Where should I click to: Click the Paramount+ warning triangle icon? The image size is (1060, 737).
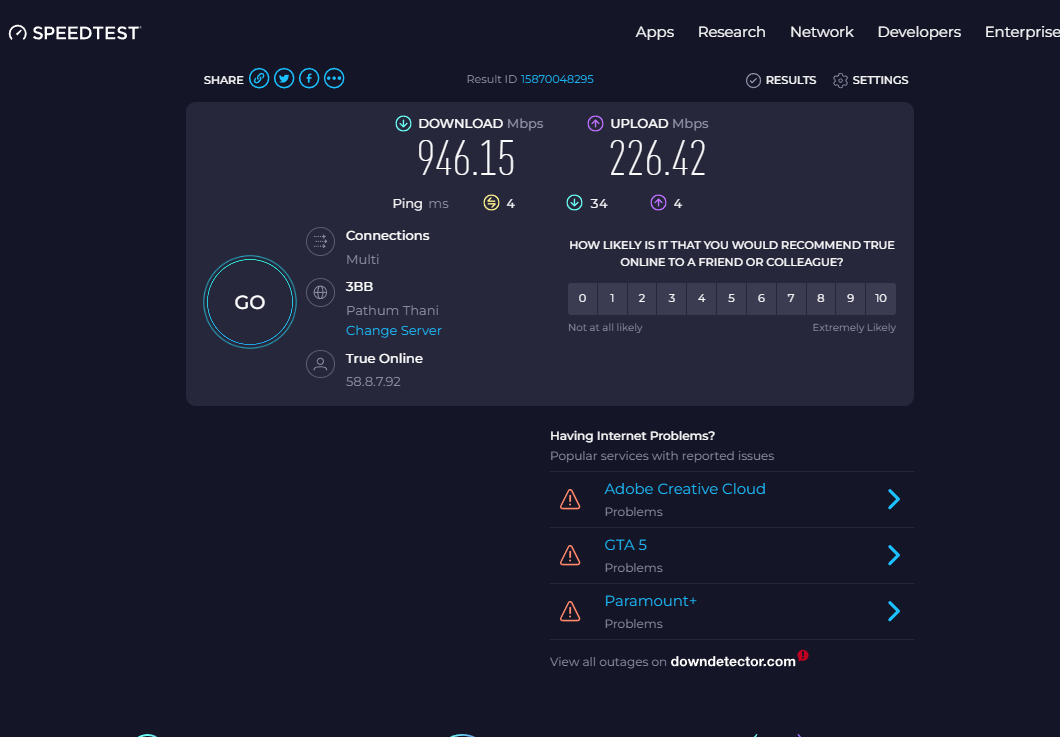pyautogui.click(x=570, y=612)
